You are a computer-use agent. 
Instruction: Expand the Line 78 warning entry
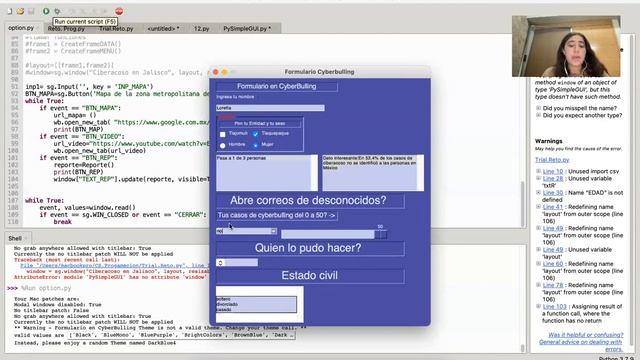538,285
